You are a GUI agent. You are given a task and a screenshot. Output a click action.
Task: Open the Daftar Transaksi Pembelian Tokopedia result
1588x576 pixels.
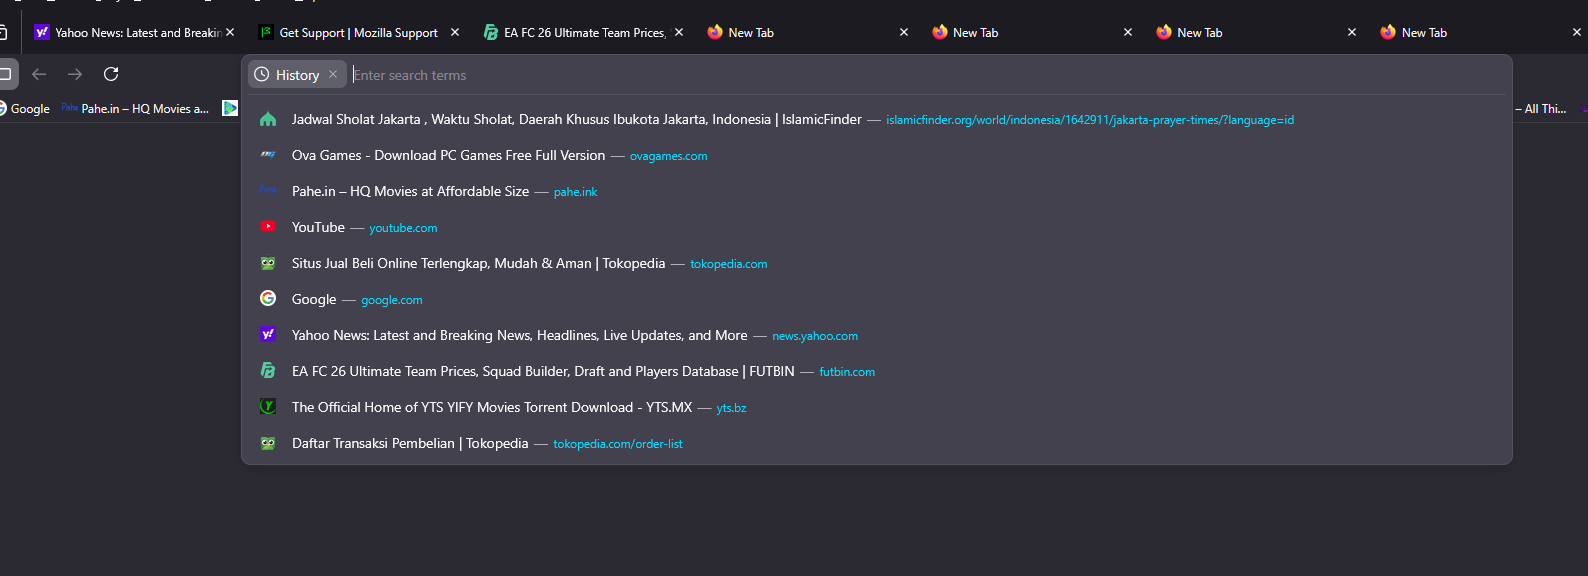pos(877,444)
